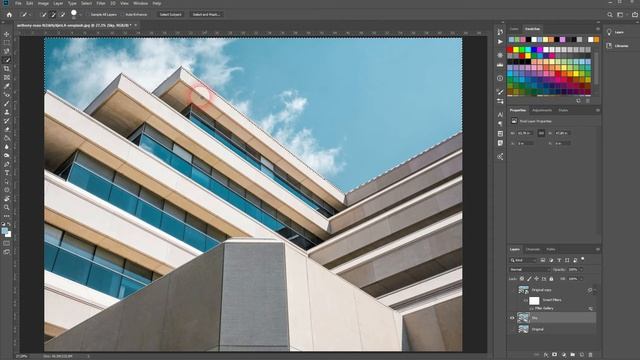Select the Zoom tool

[x=7, y=207]
